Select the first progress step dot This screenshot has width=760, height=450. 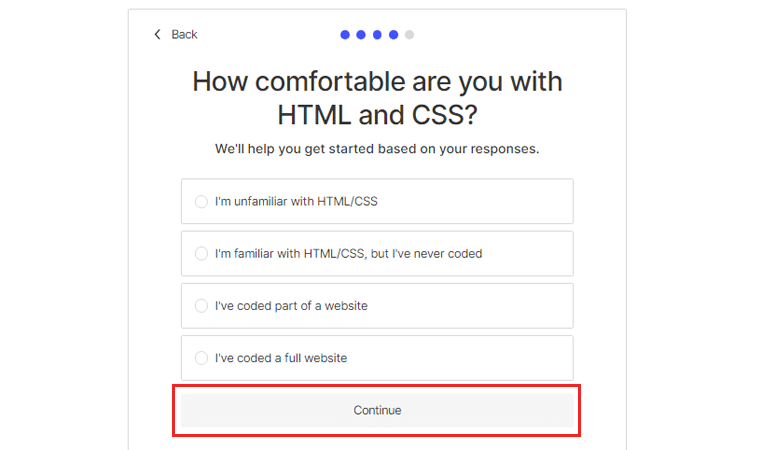point(345,34)
